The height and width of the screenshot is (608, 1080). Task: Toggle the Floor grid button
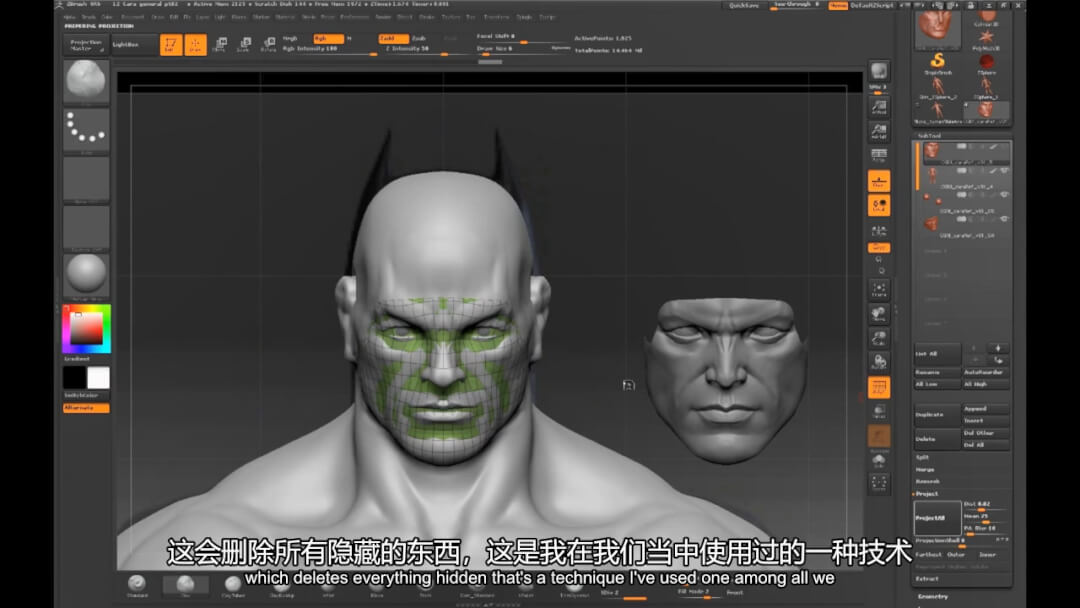[x=878, y=181]
